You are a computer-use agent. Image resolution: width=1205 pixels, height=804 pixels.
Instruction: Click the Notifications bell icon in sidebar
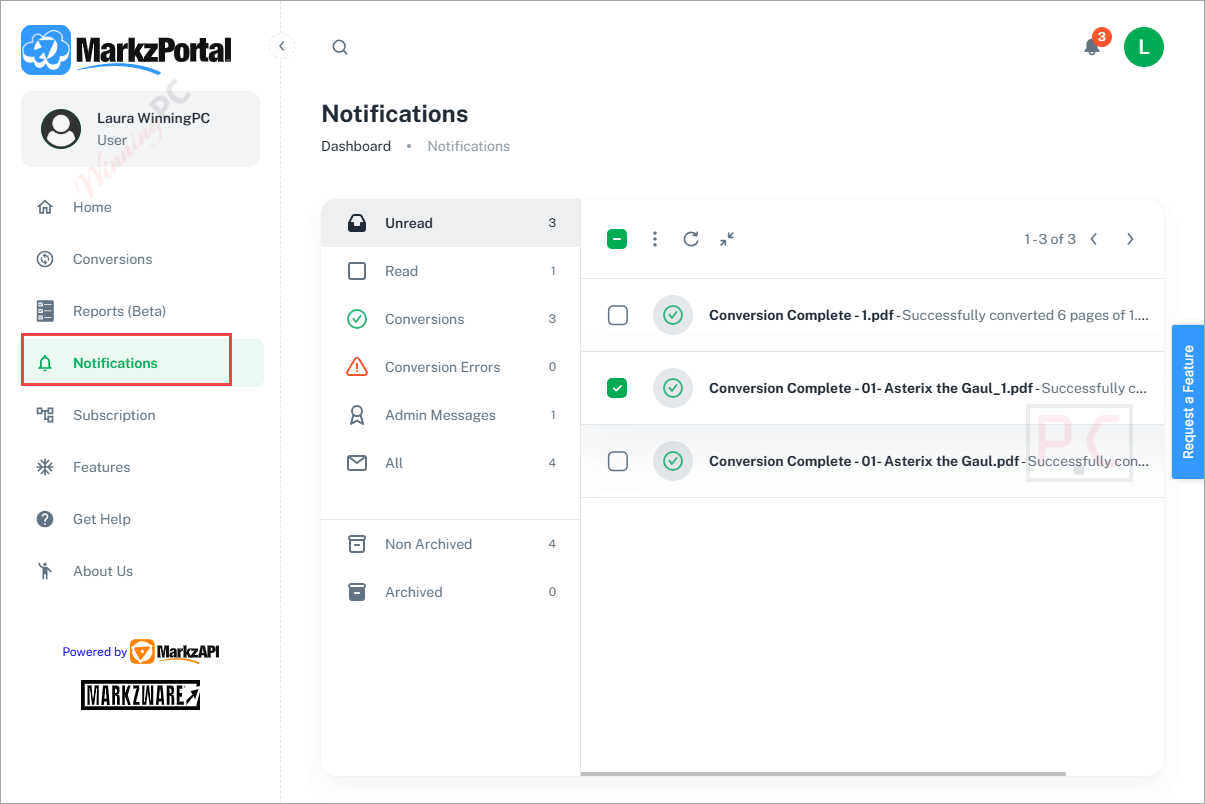coord(45,363)
